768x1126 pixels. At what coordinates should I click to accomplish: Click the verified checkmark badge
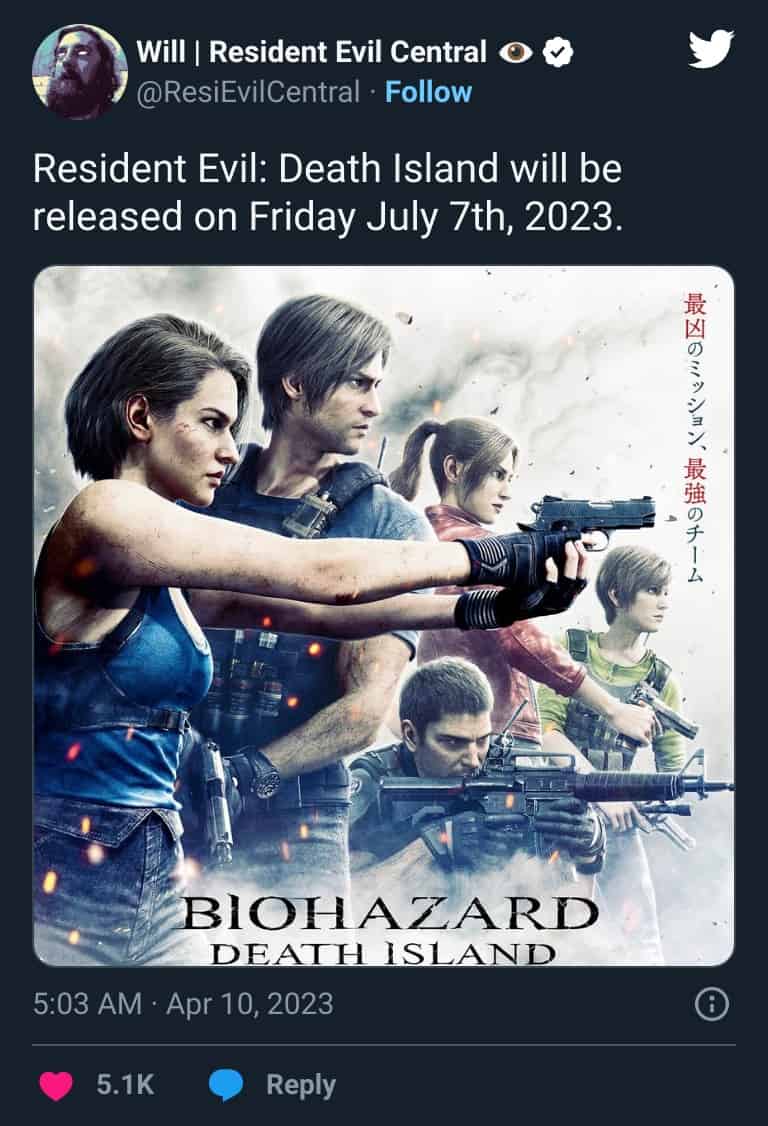tap(557, 52)
